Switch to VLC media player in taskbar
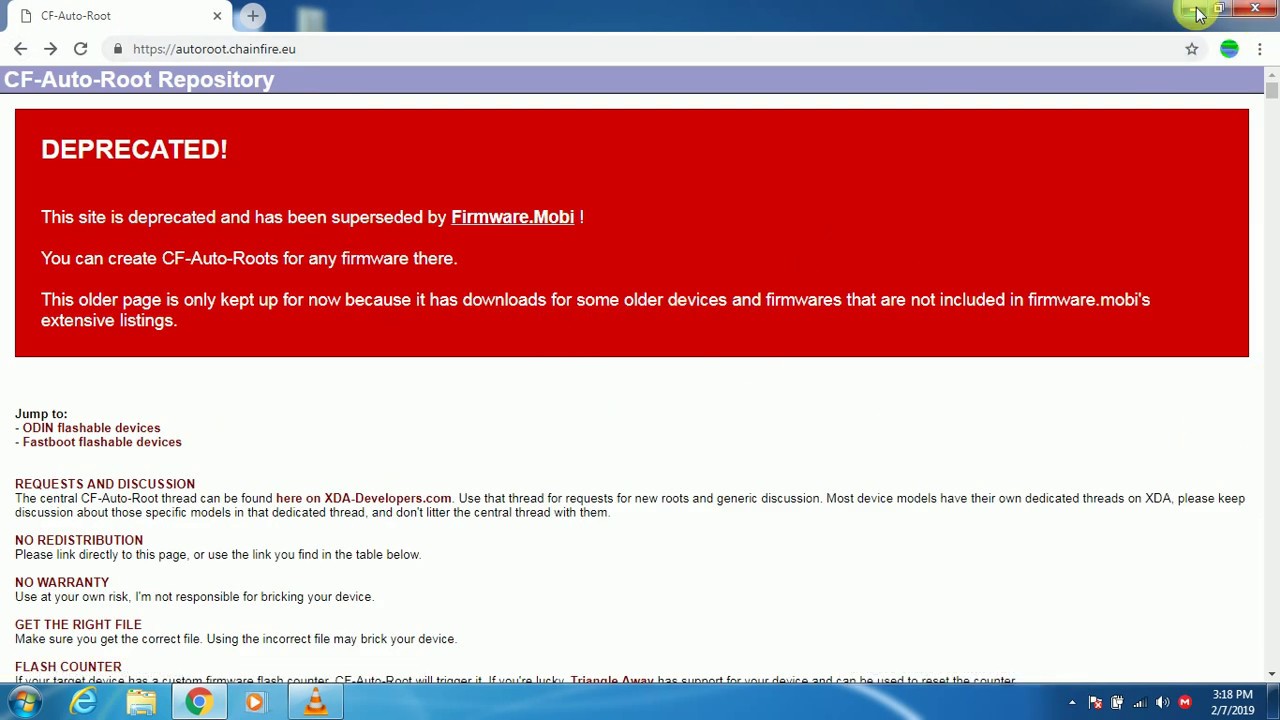The image size is (1280, 720). [315, 702]
